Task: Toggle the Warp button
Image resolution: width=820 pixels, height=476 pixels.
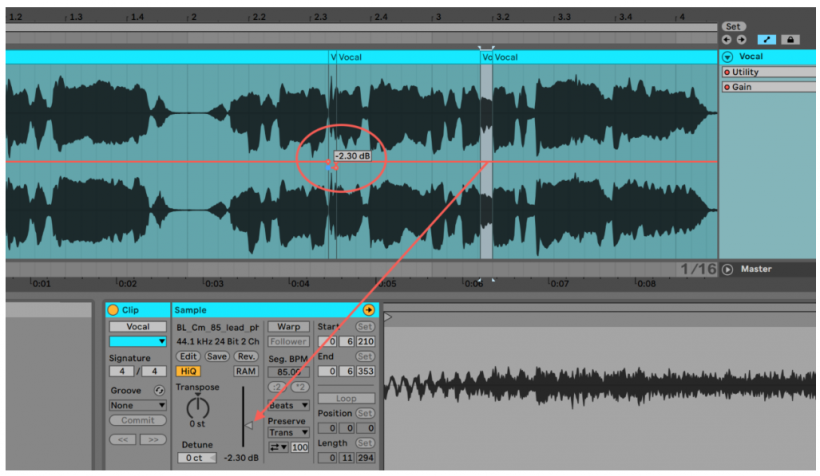Action: [289, 326]
